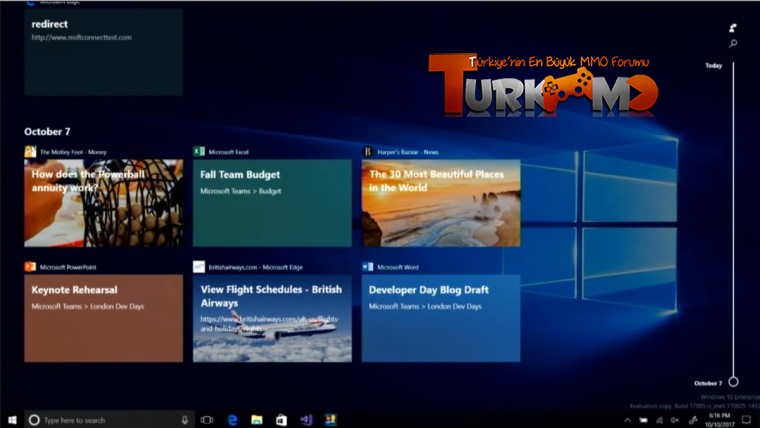
Task: Open the Keynote Rehearsal PowerPoint card
Action: pos(103,318)
